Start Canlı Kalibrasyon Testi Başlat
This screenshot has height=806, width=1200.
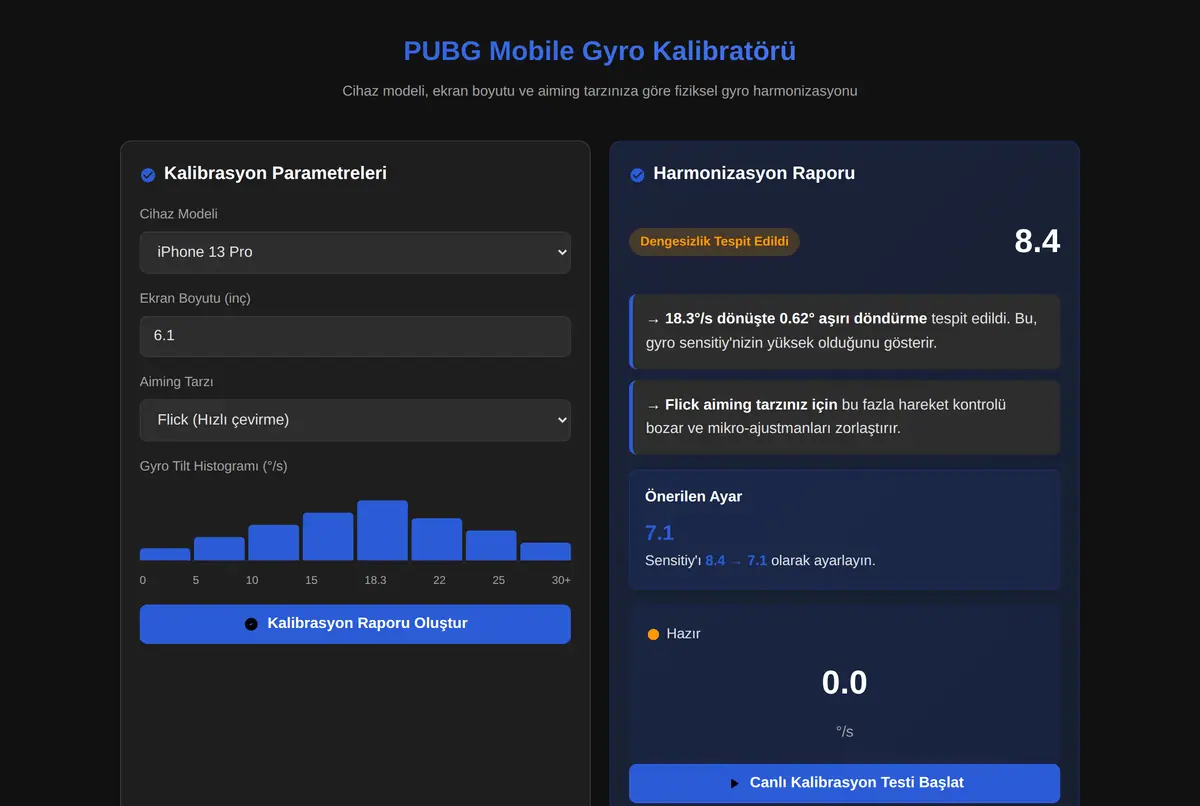point(844,783)
